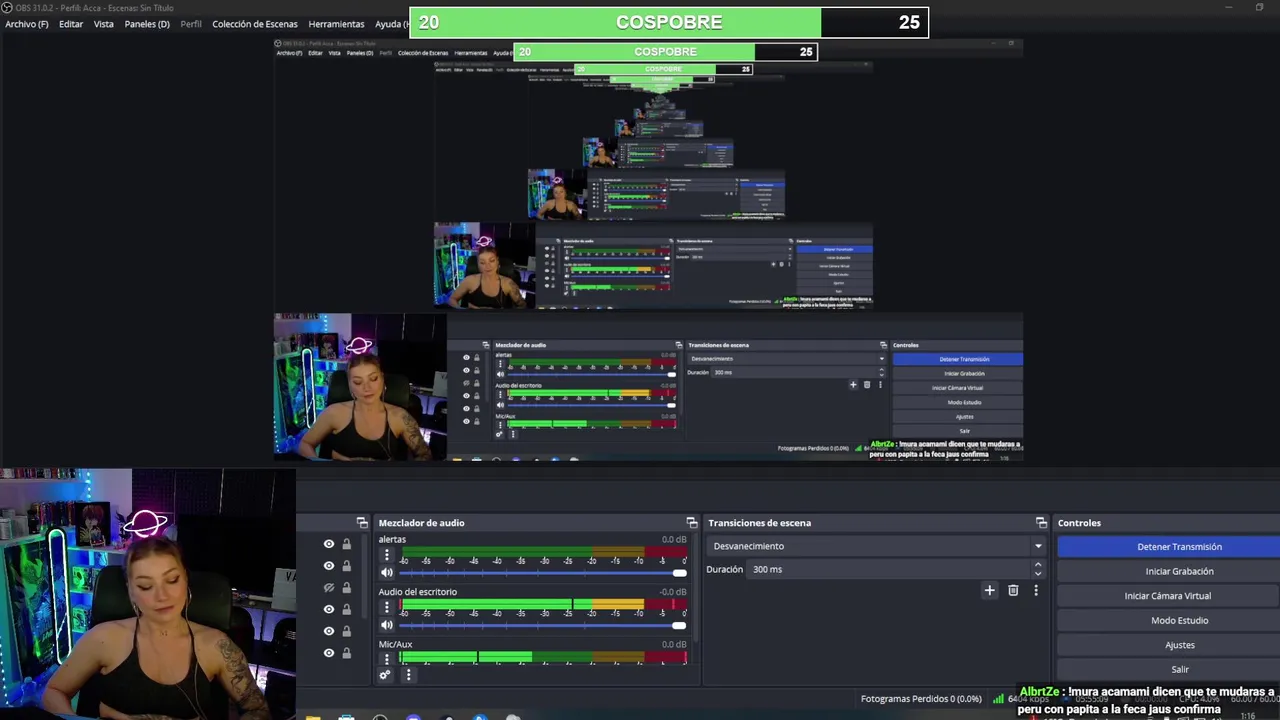Click the alertas volume slider

tap(543, 573)
